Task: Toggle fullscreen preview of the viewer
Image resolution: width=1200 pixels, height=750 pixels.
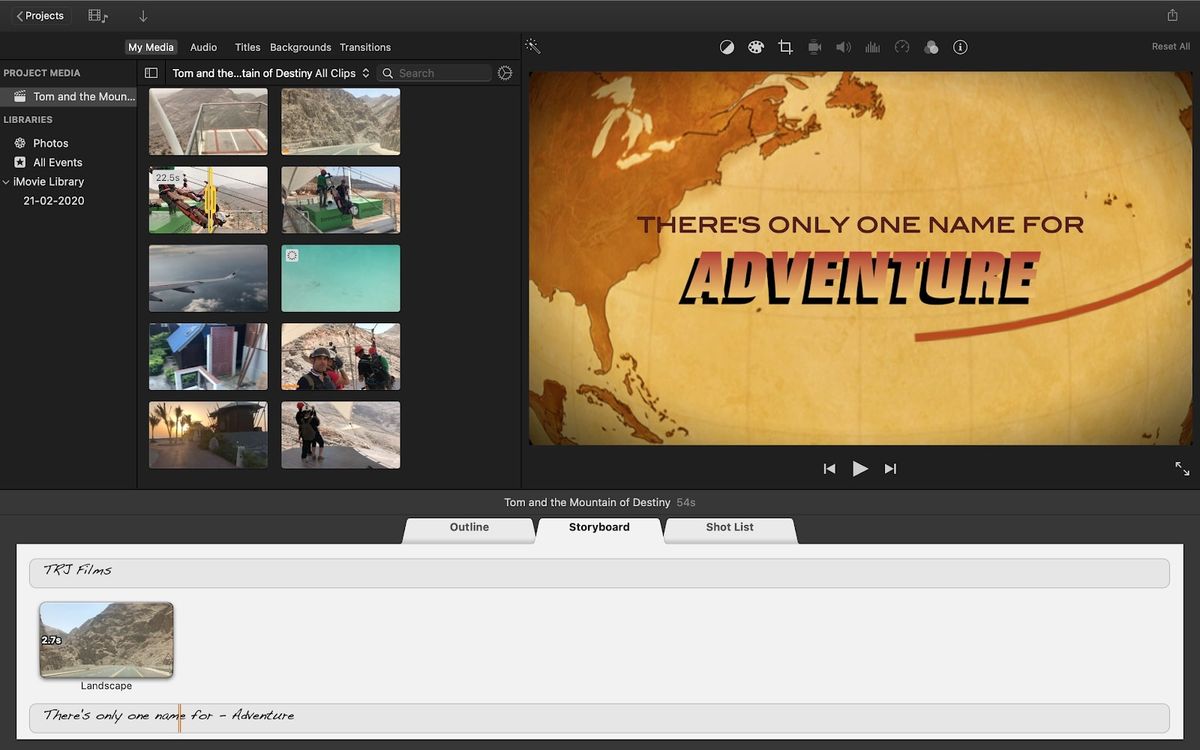Action: pyautogui.click(x=1181, y=468)
